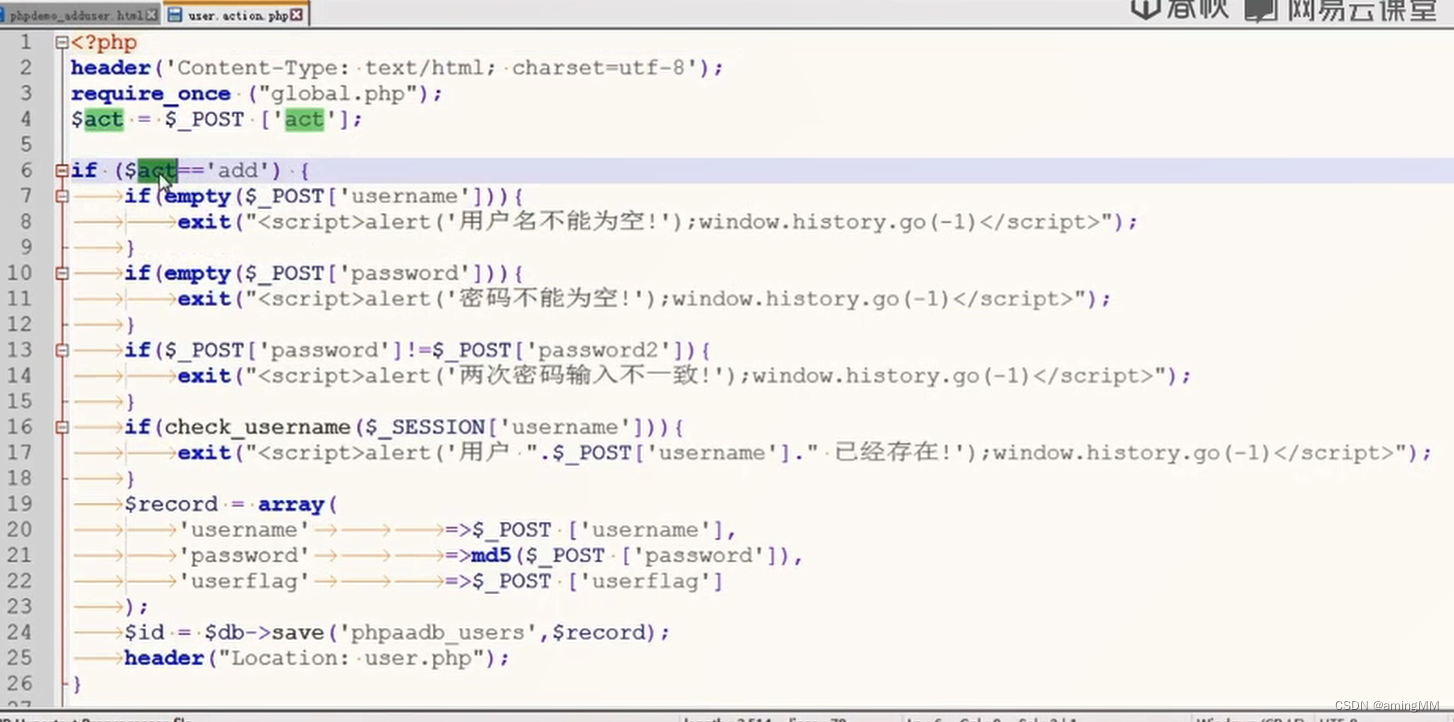
Task: Fold the empty password check on line 10
Action: pyautogui.click(x=62, y=273)
